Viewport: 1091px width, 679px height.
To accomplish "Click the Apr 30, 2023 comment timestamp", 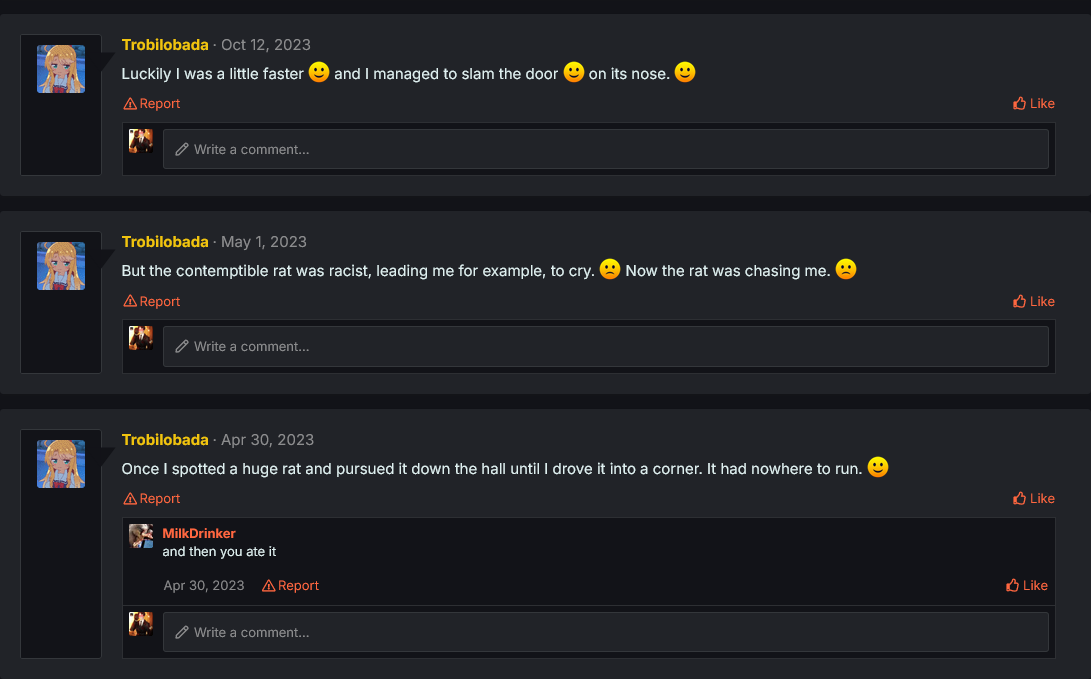I will (x=204, y=586).
